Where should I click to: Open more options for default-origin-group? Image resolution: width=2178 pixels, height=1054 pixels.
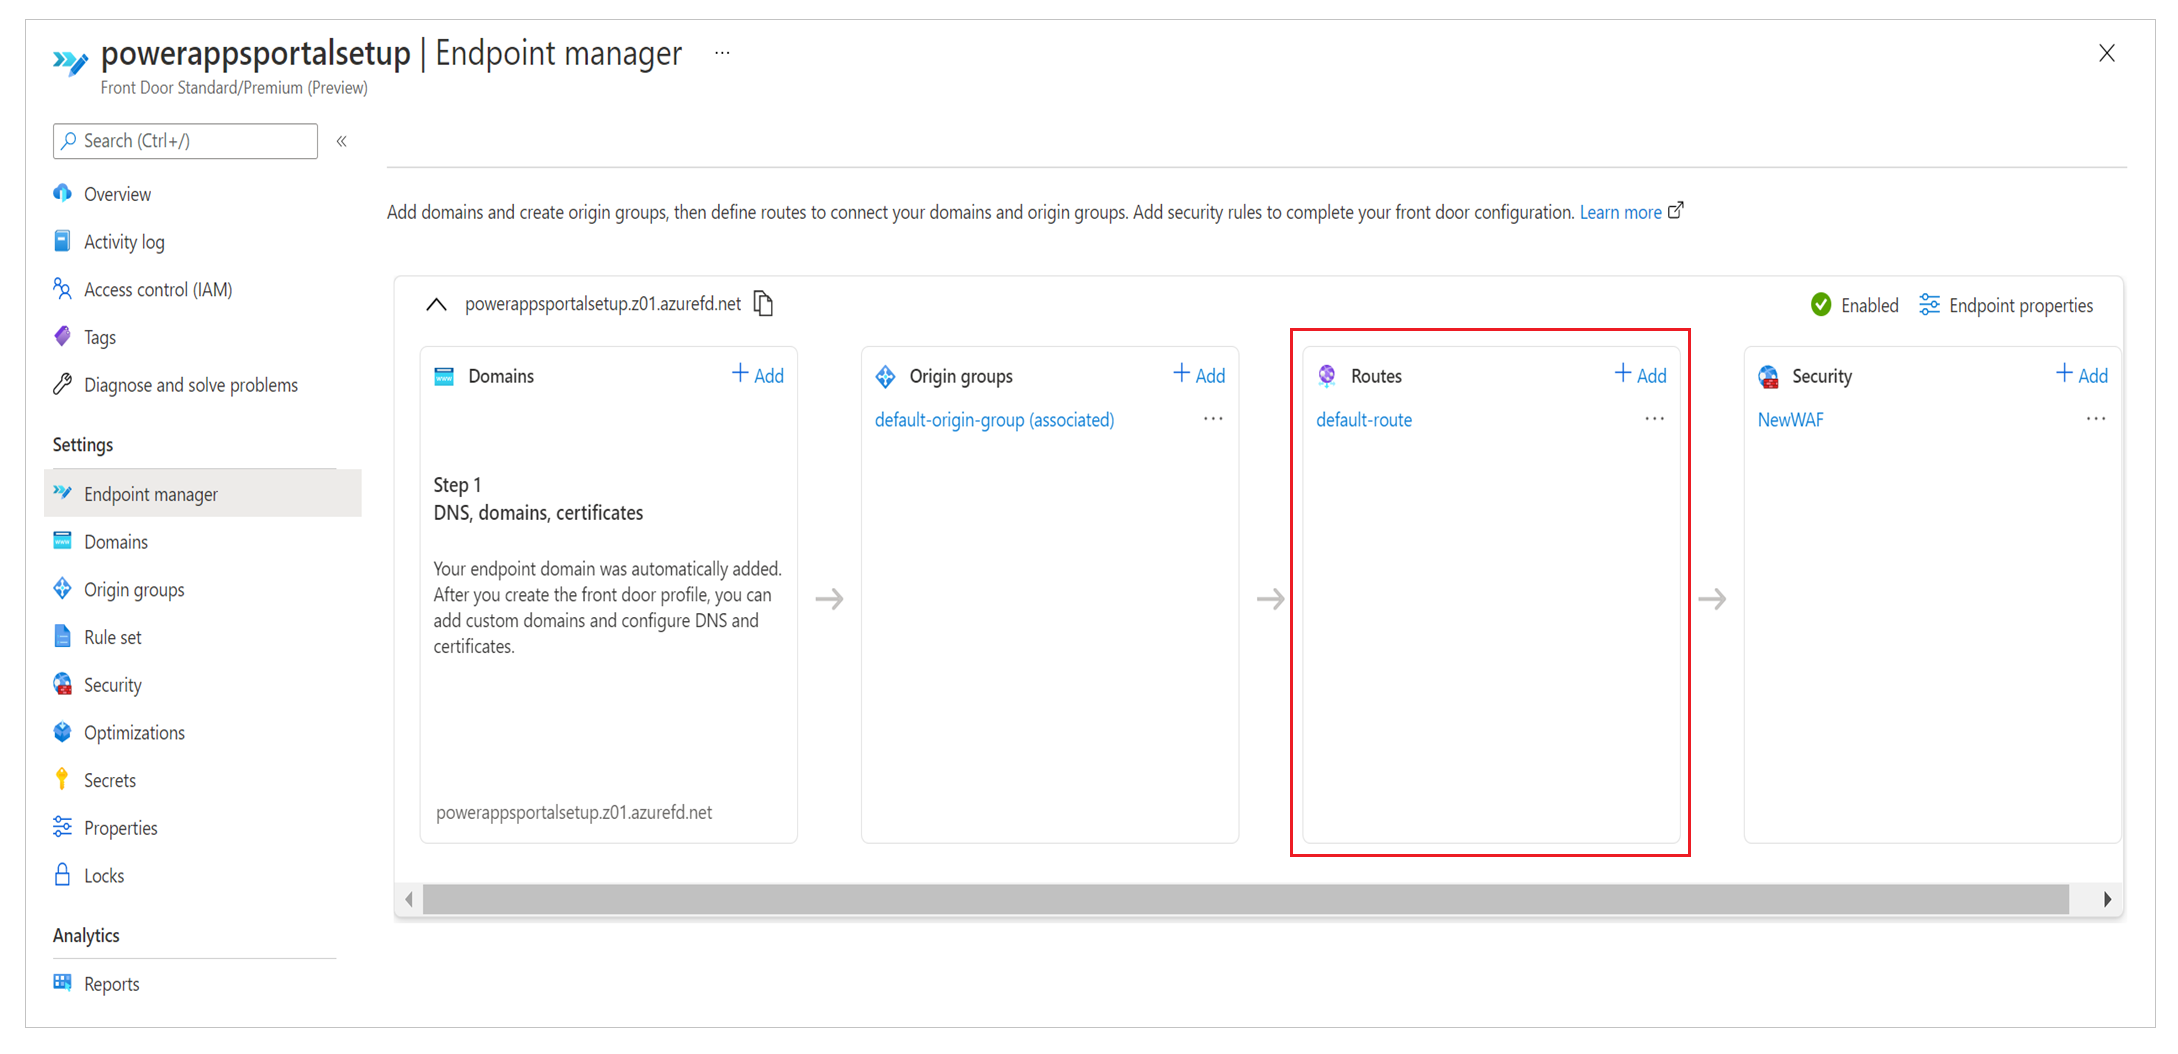1213,419
